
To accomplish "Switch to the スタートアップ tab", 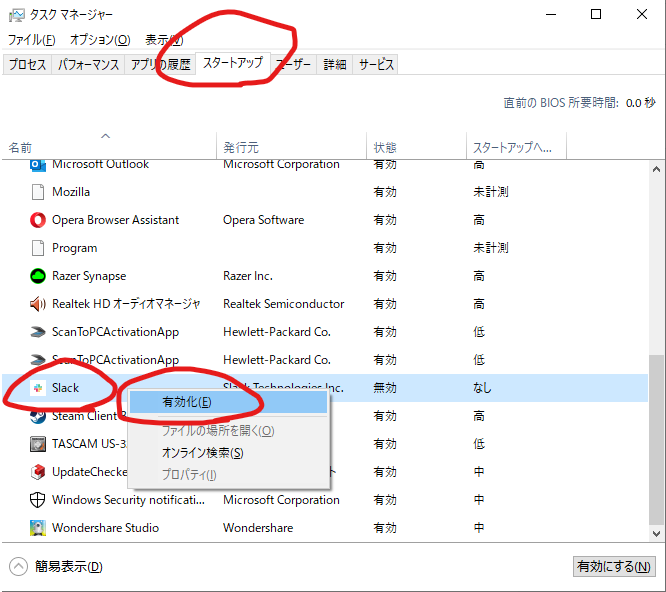I will click(x=233, y=63).
